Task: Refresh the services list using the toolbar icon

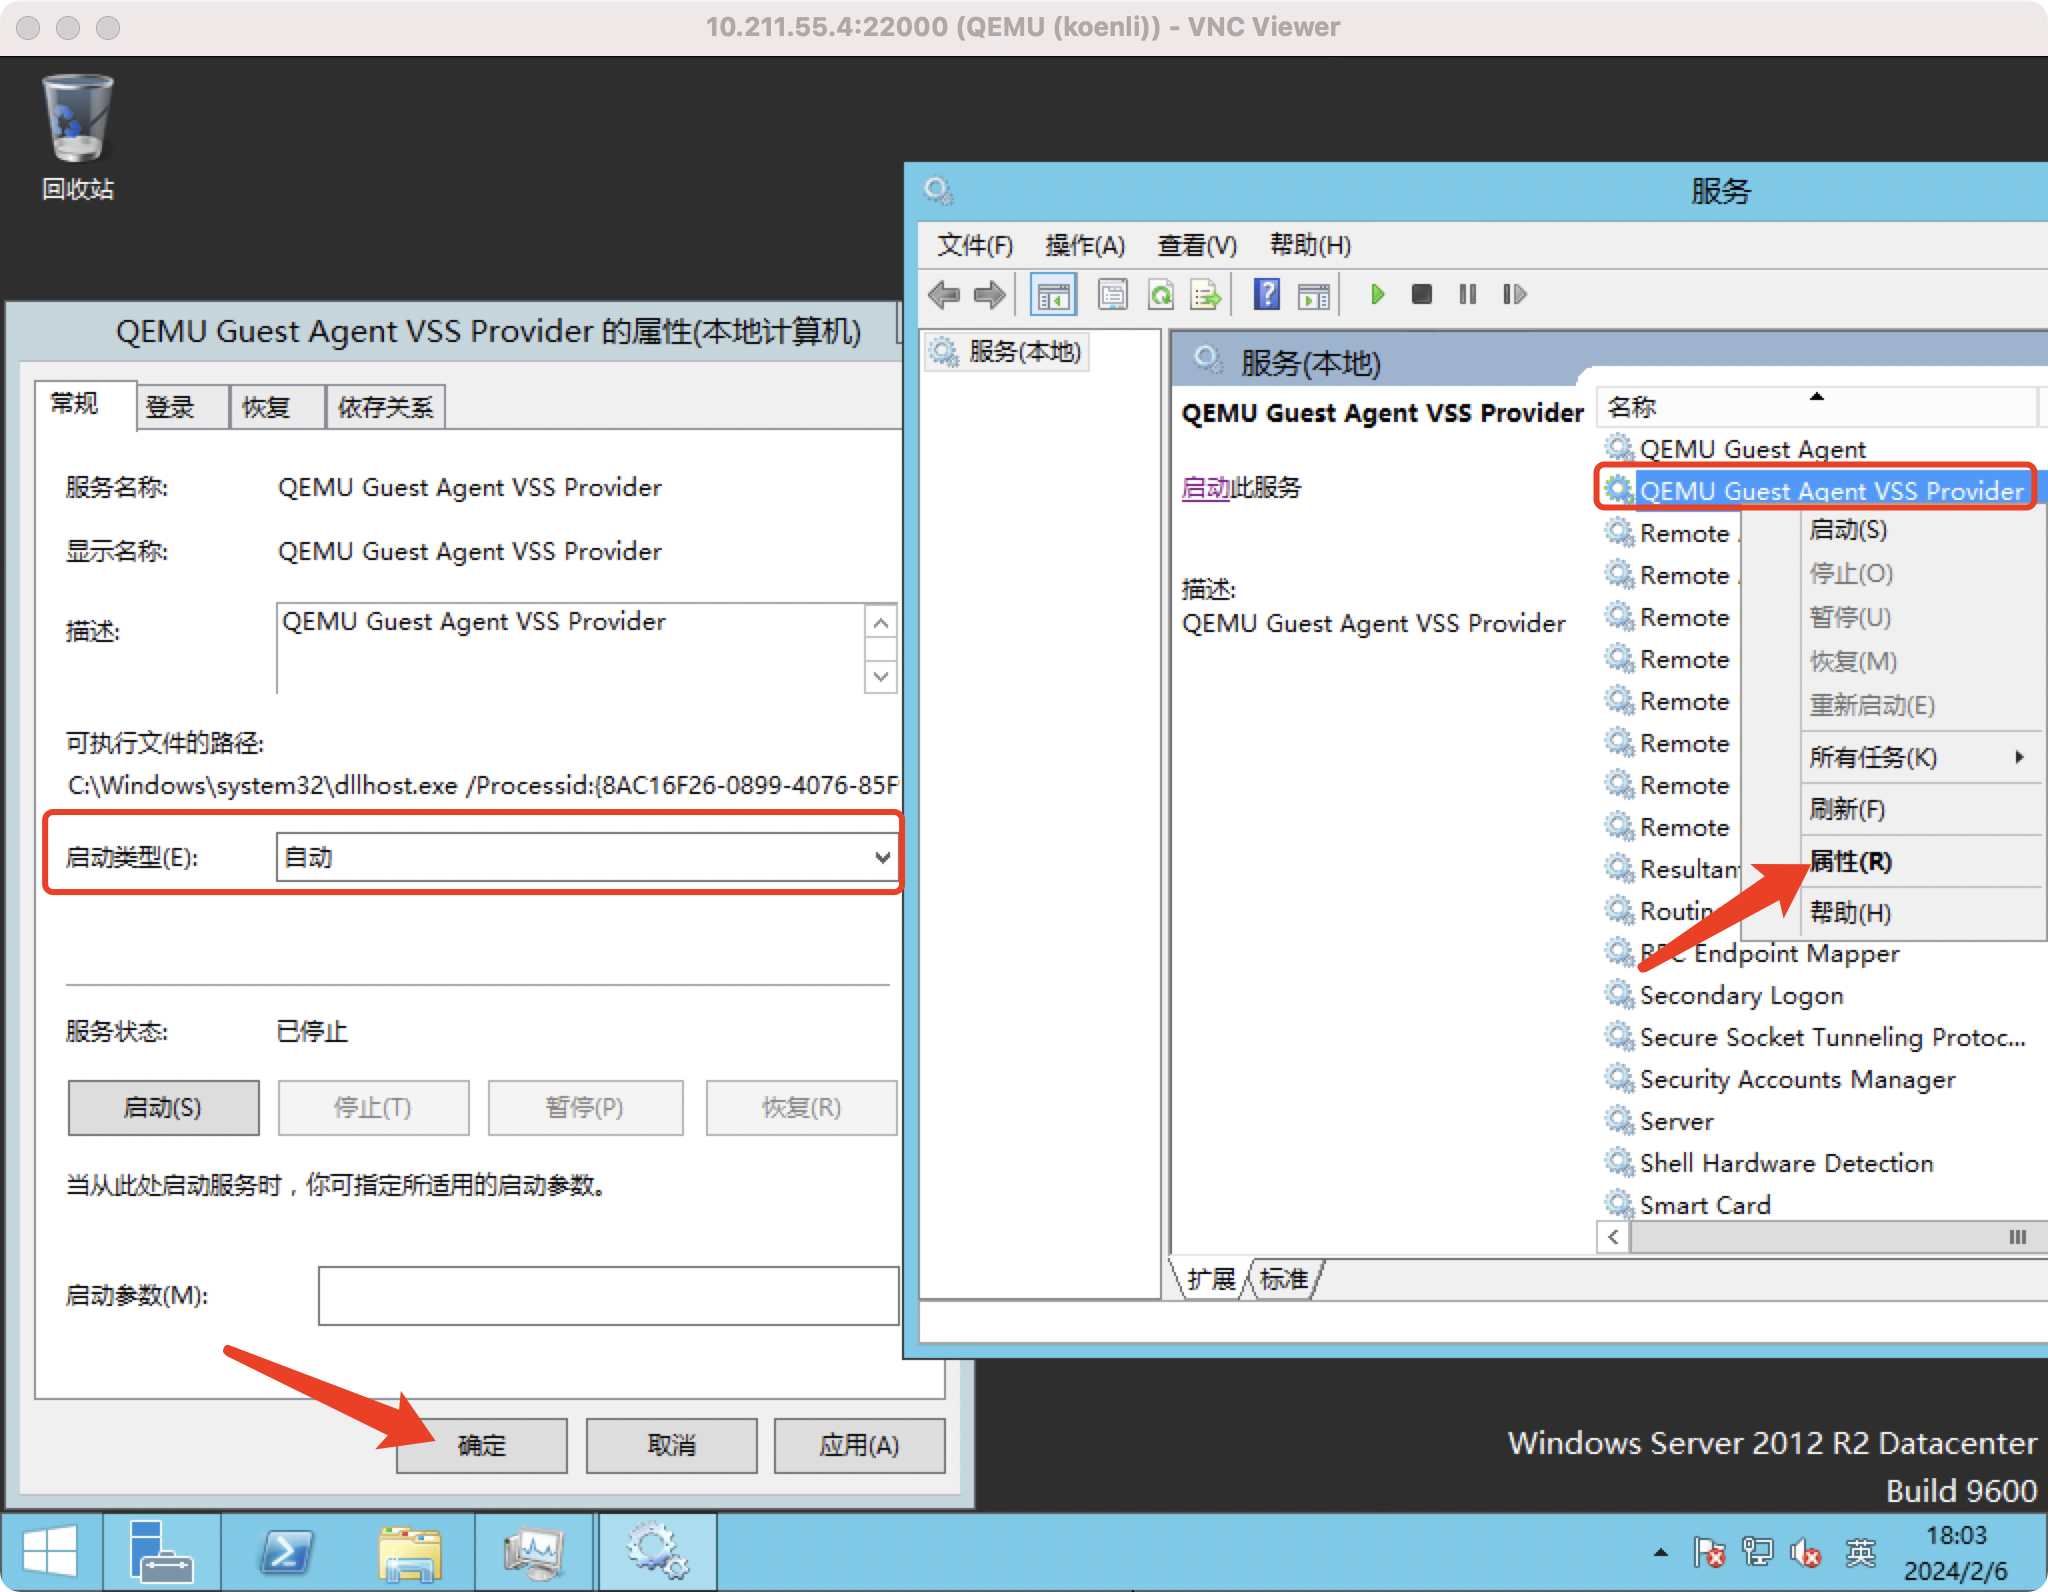Action: [1160, 294]
